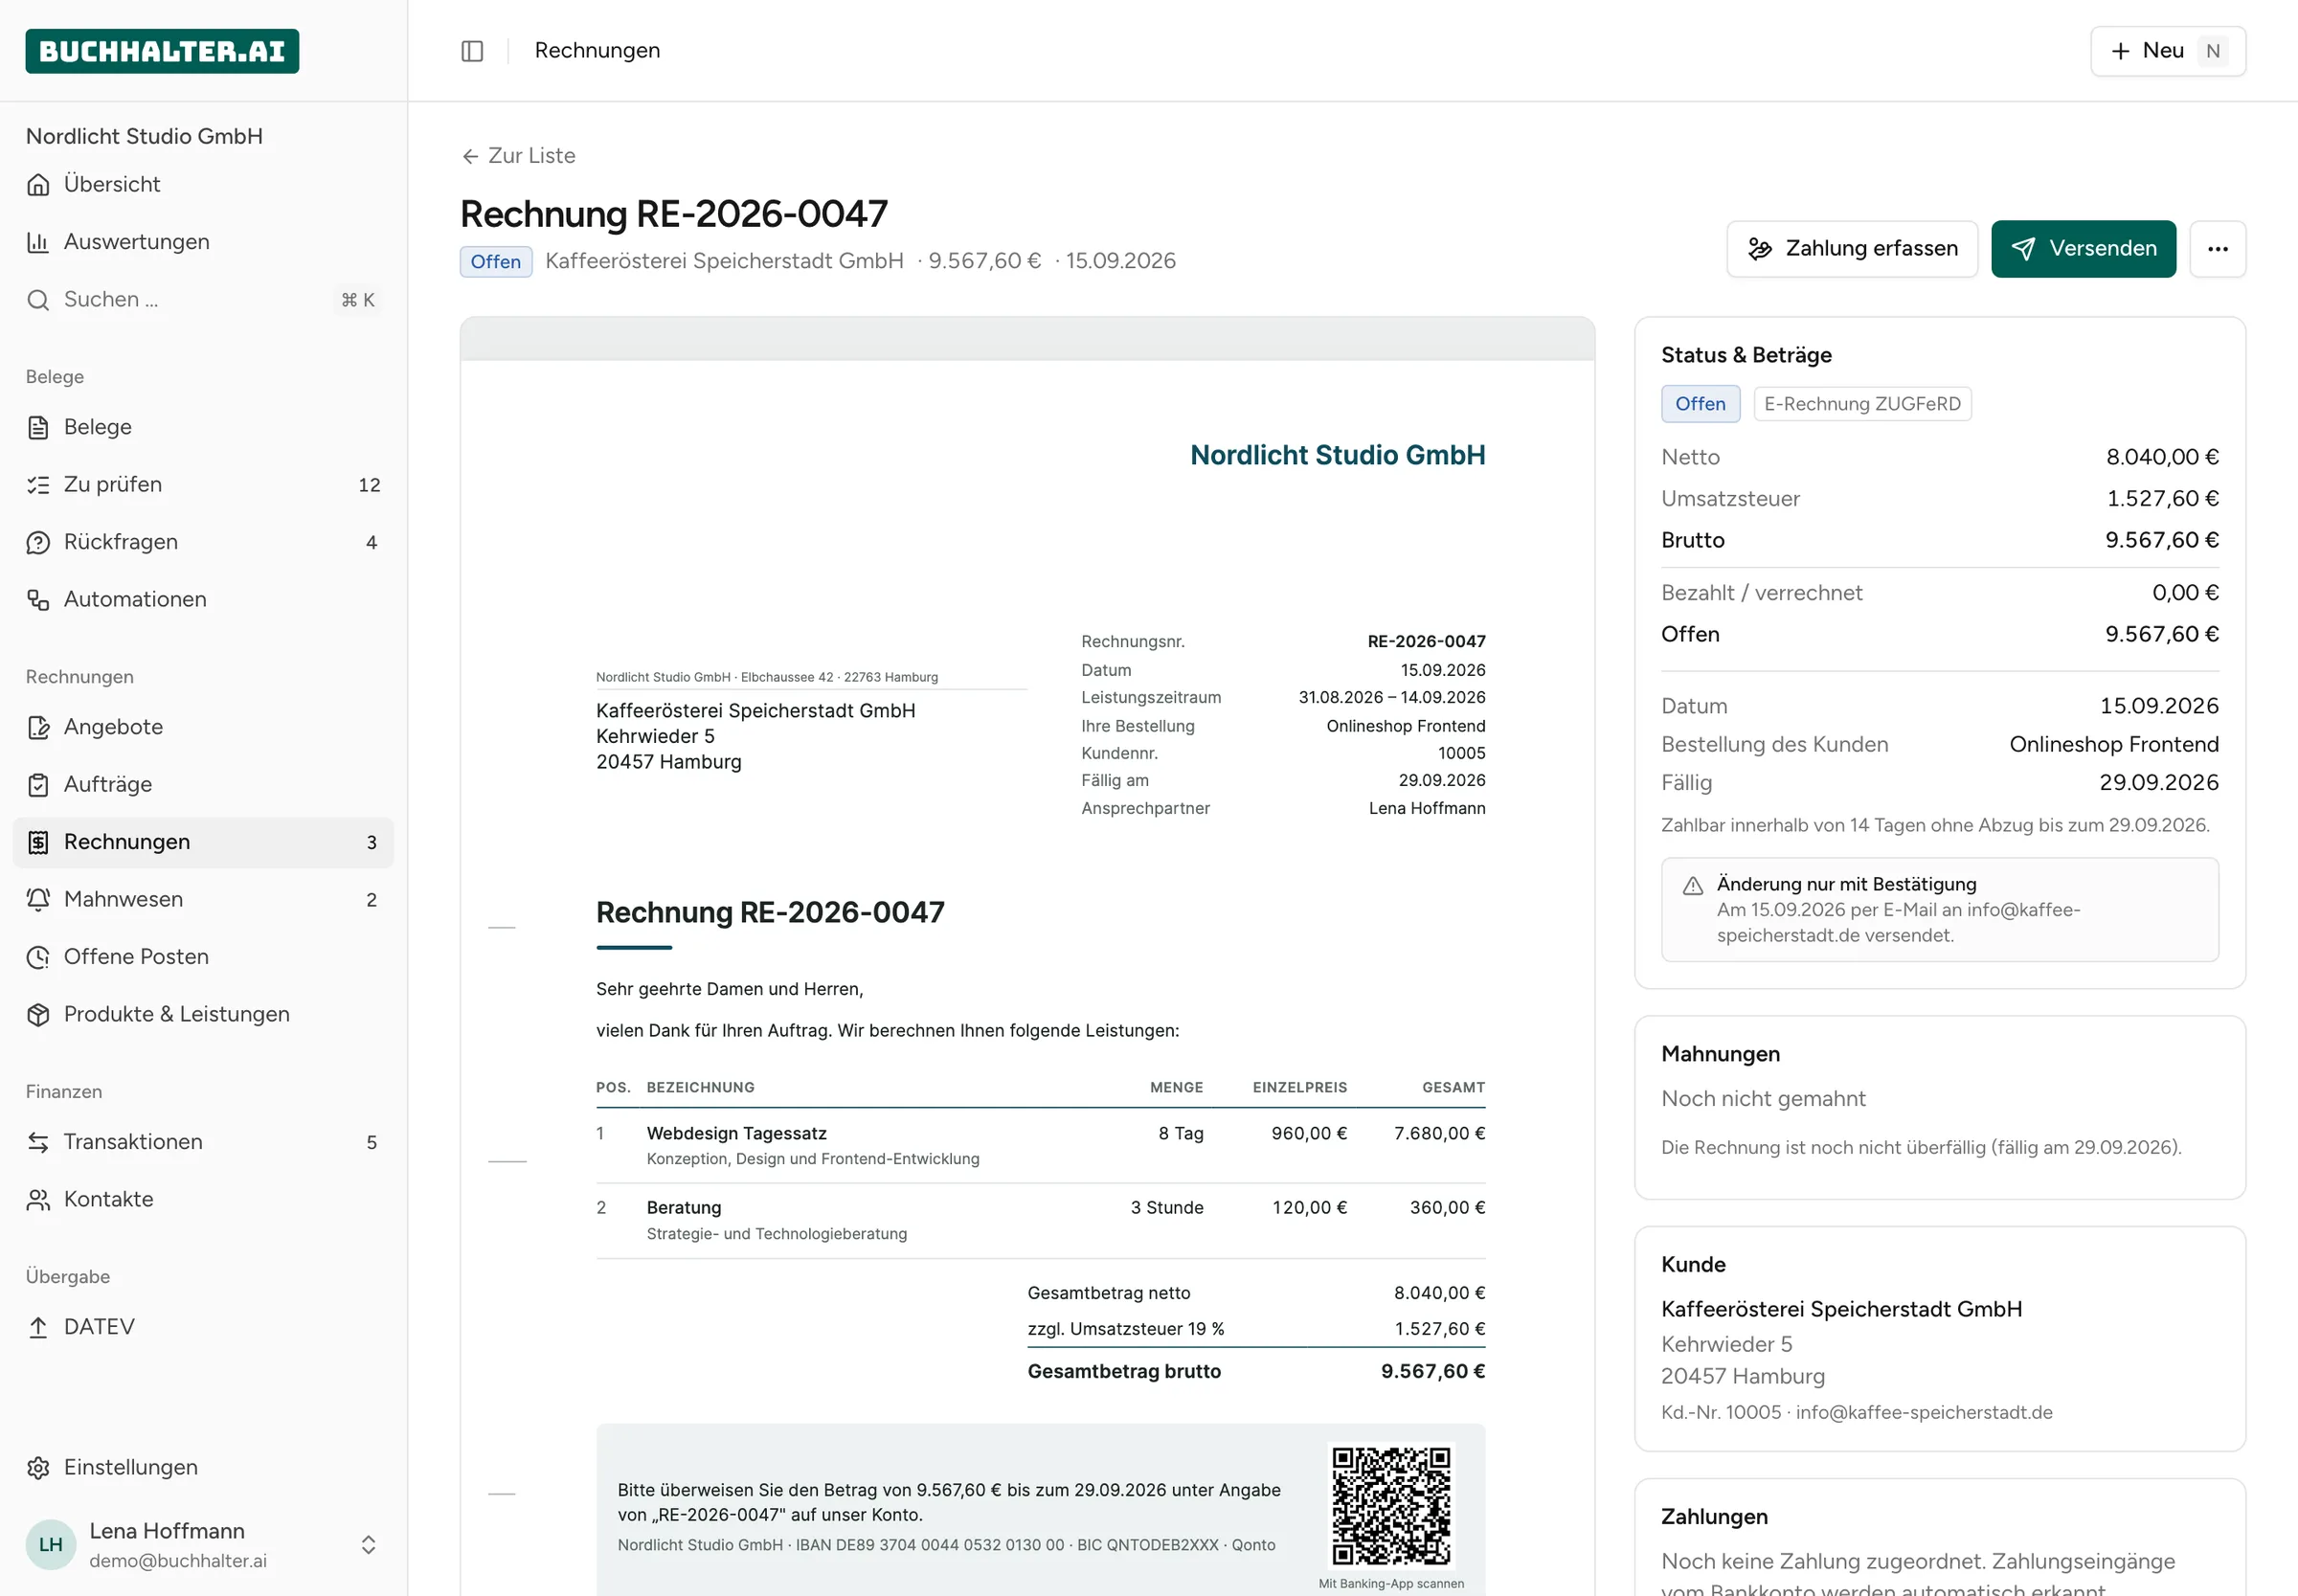Click the Zu prüfen count 12

[369, 485]
